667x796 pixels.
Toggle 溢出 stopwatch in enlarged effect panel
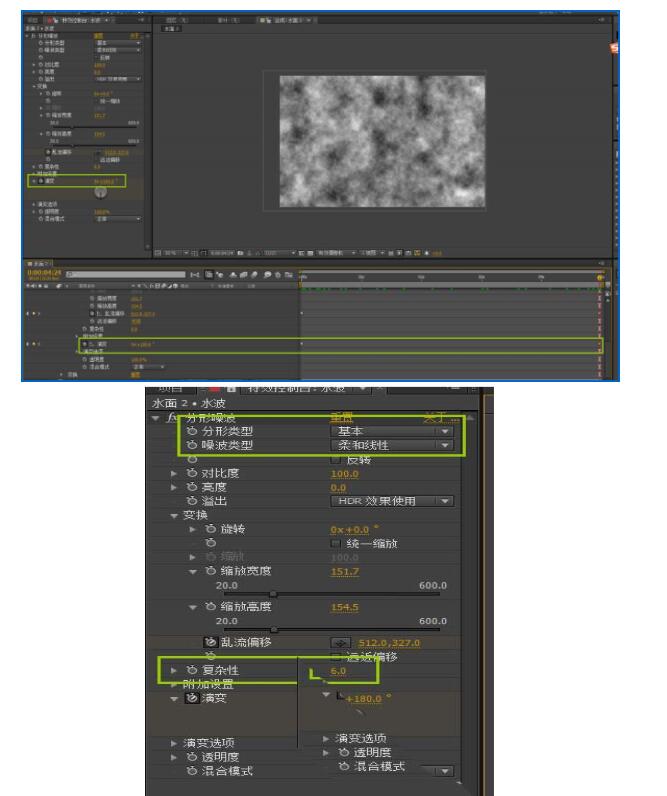[x=191, y=501]
